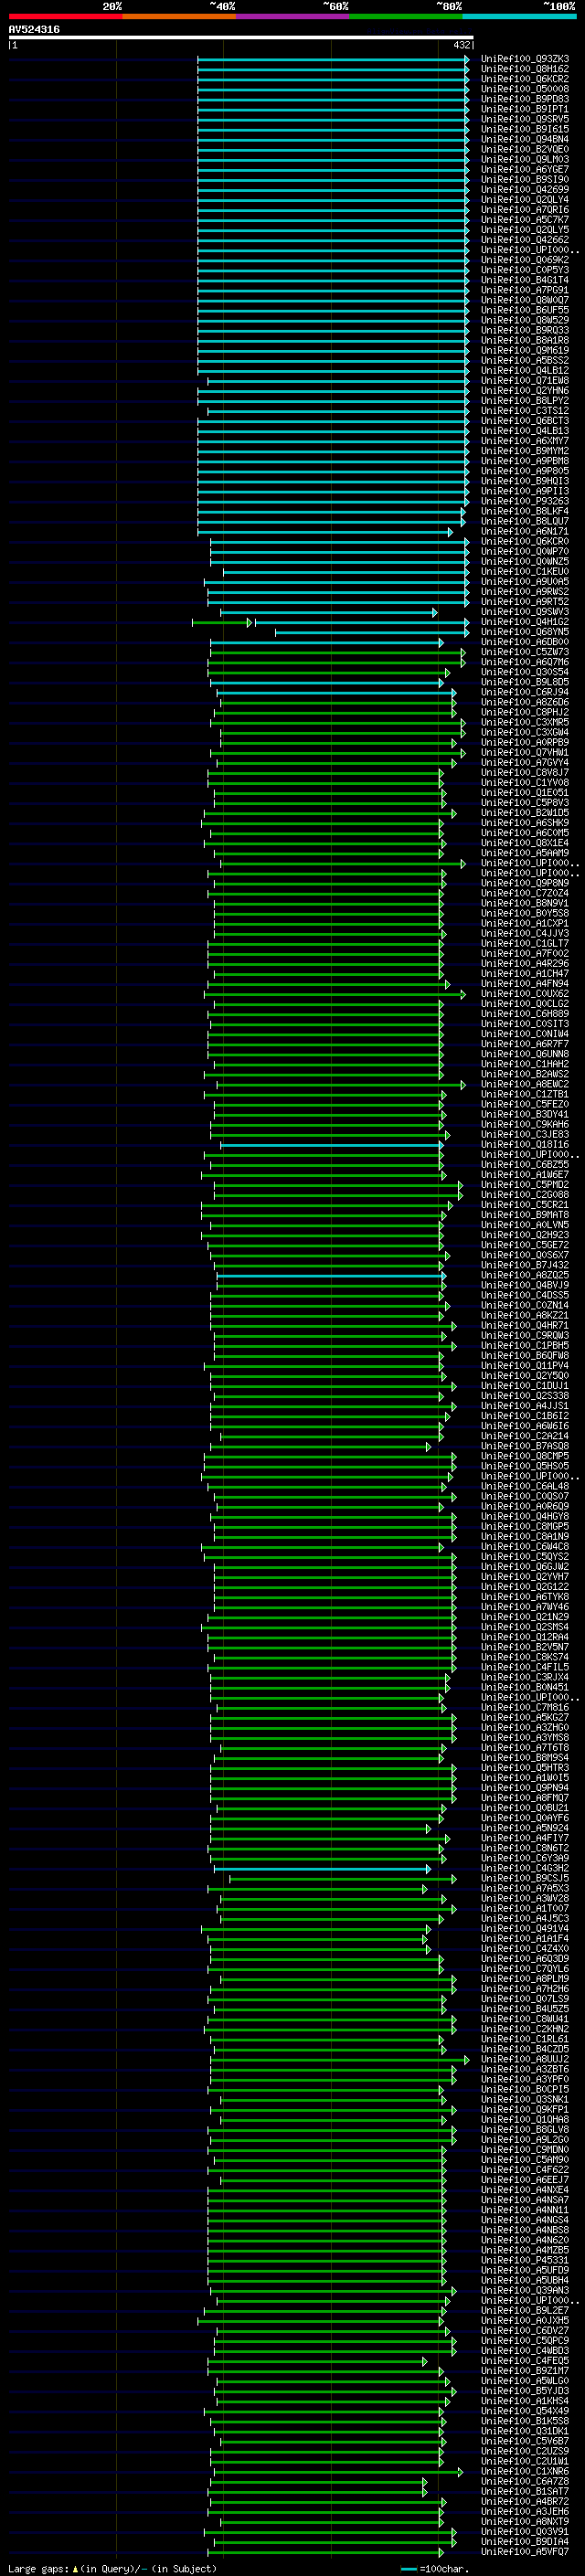Select hit label UniRef100_A8ZQ25
The width and height of the screenshot is (585, 2576).
pos(525,1275)
